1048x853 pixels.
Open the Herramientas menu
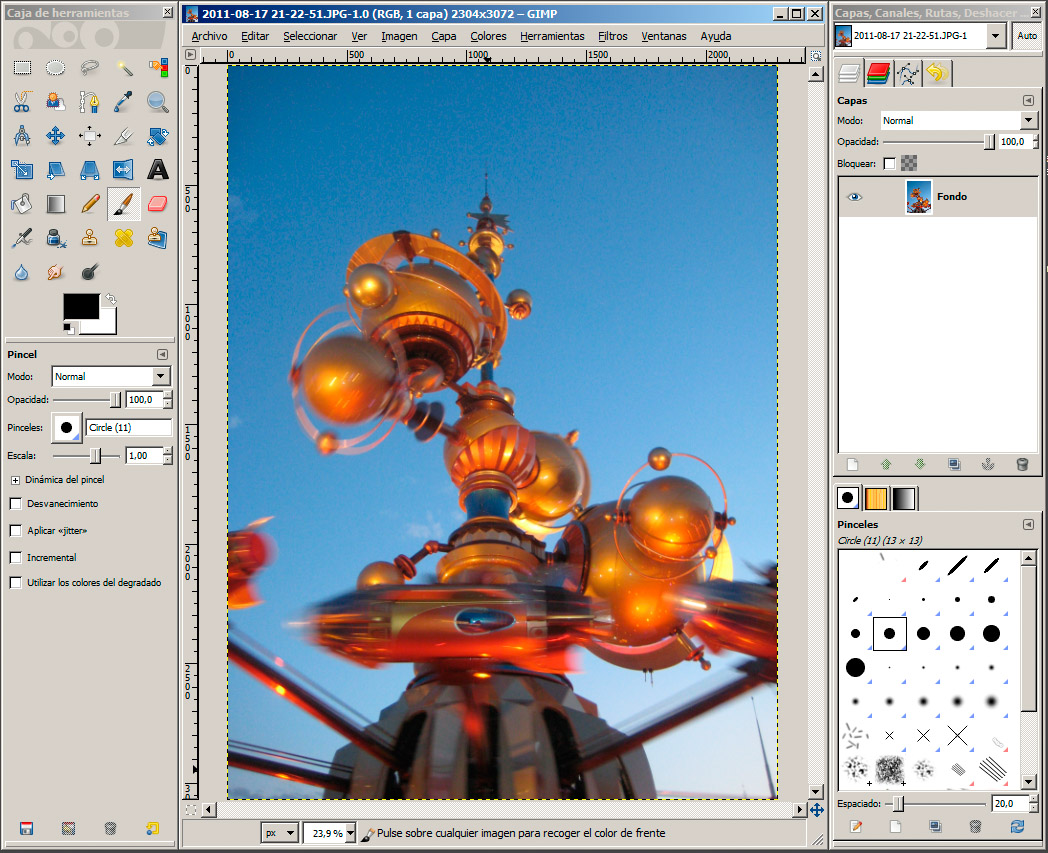[x=552, y=36]
